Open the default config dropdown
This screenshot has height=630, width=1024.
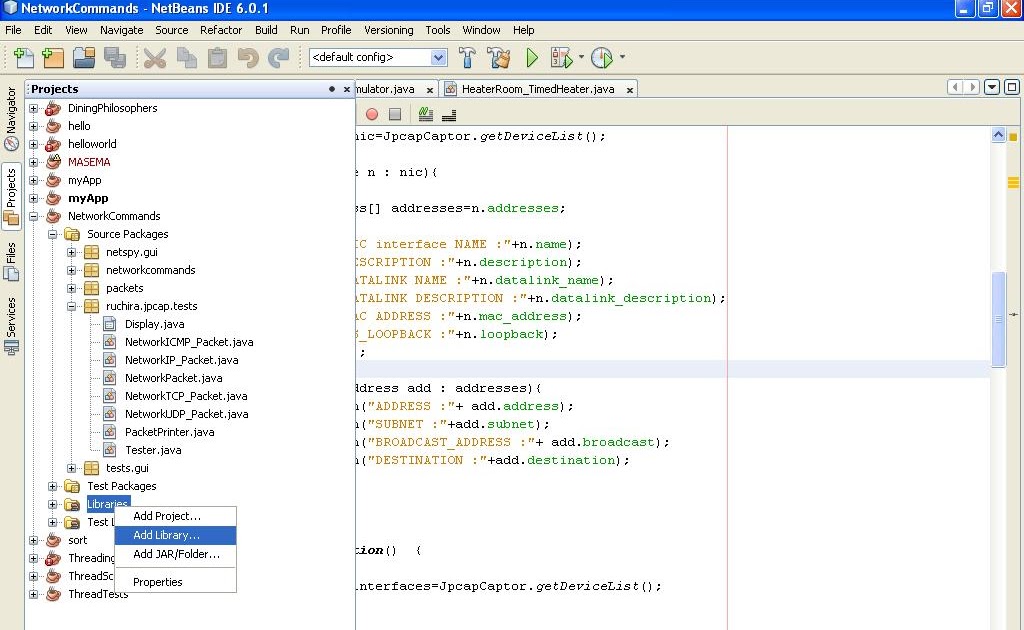[x=440, y=58]
